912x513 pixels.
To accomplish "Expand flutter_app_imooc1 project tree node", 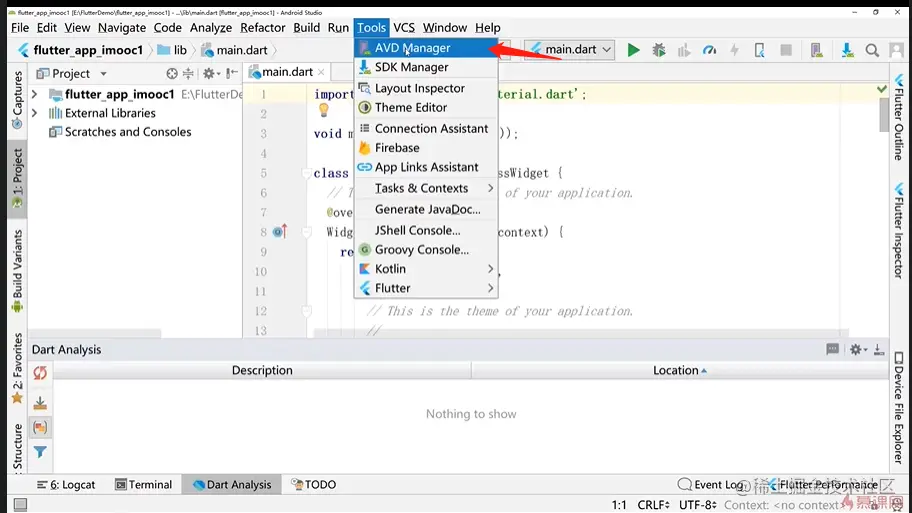I will point(34,94).
